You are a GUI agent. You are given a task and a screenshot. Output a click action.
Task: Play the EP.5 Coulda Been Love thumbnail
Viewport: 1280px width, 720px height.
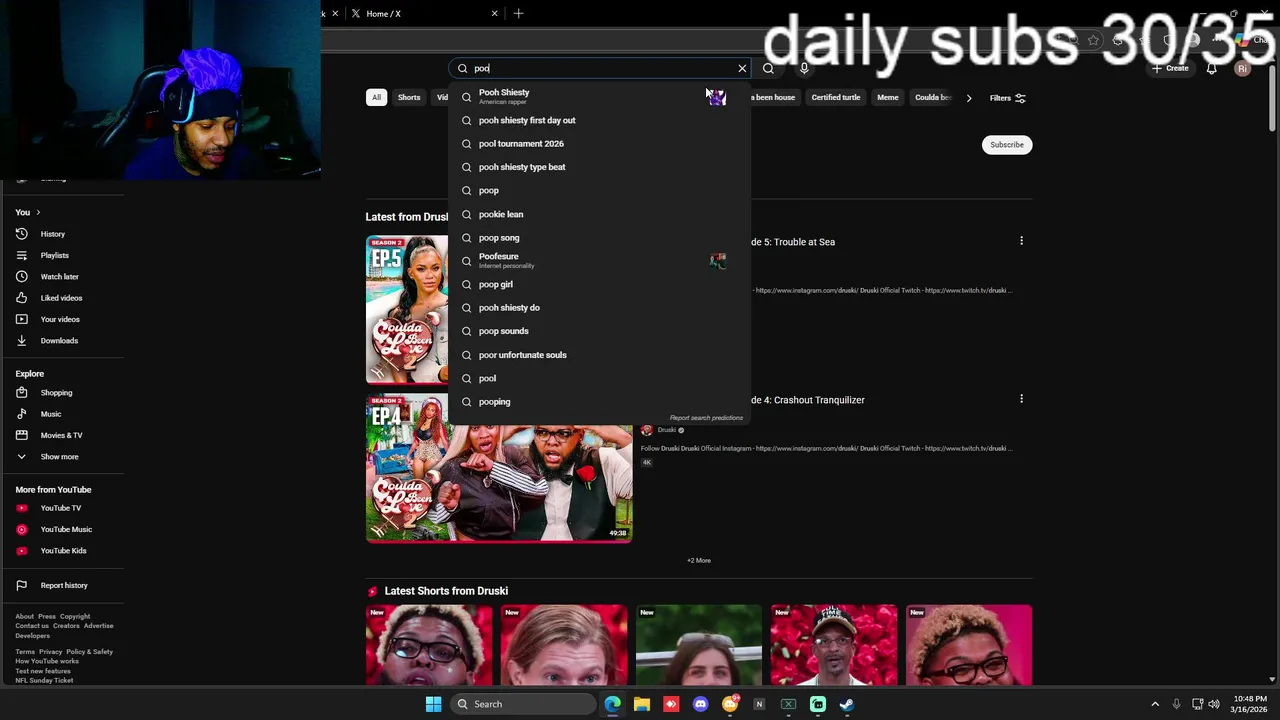(x=407, y=310)
